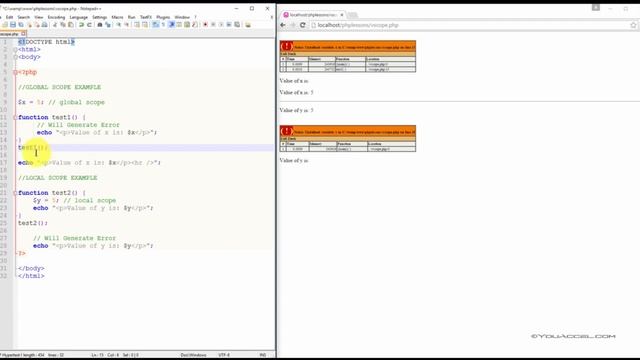Viewport: 640px width, 360px height.
Task: Zoom in using the toolbar magnifier icon
Action: (119, 25)
